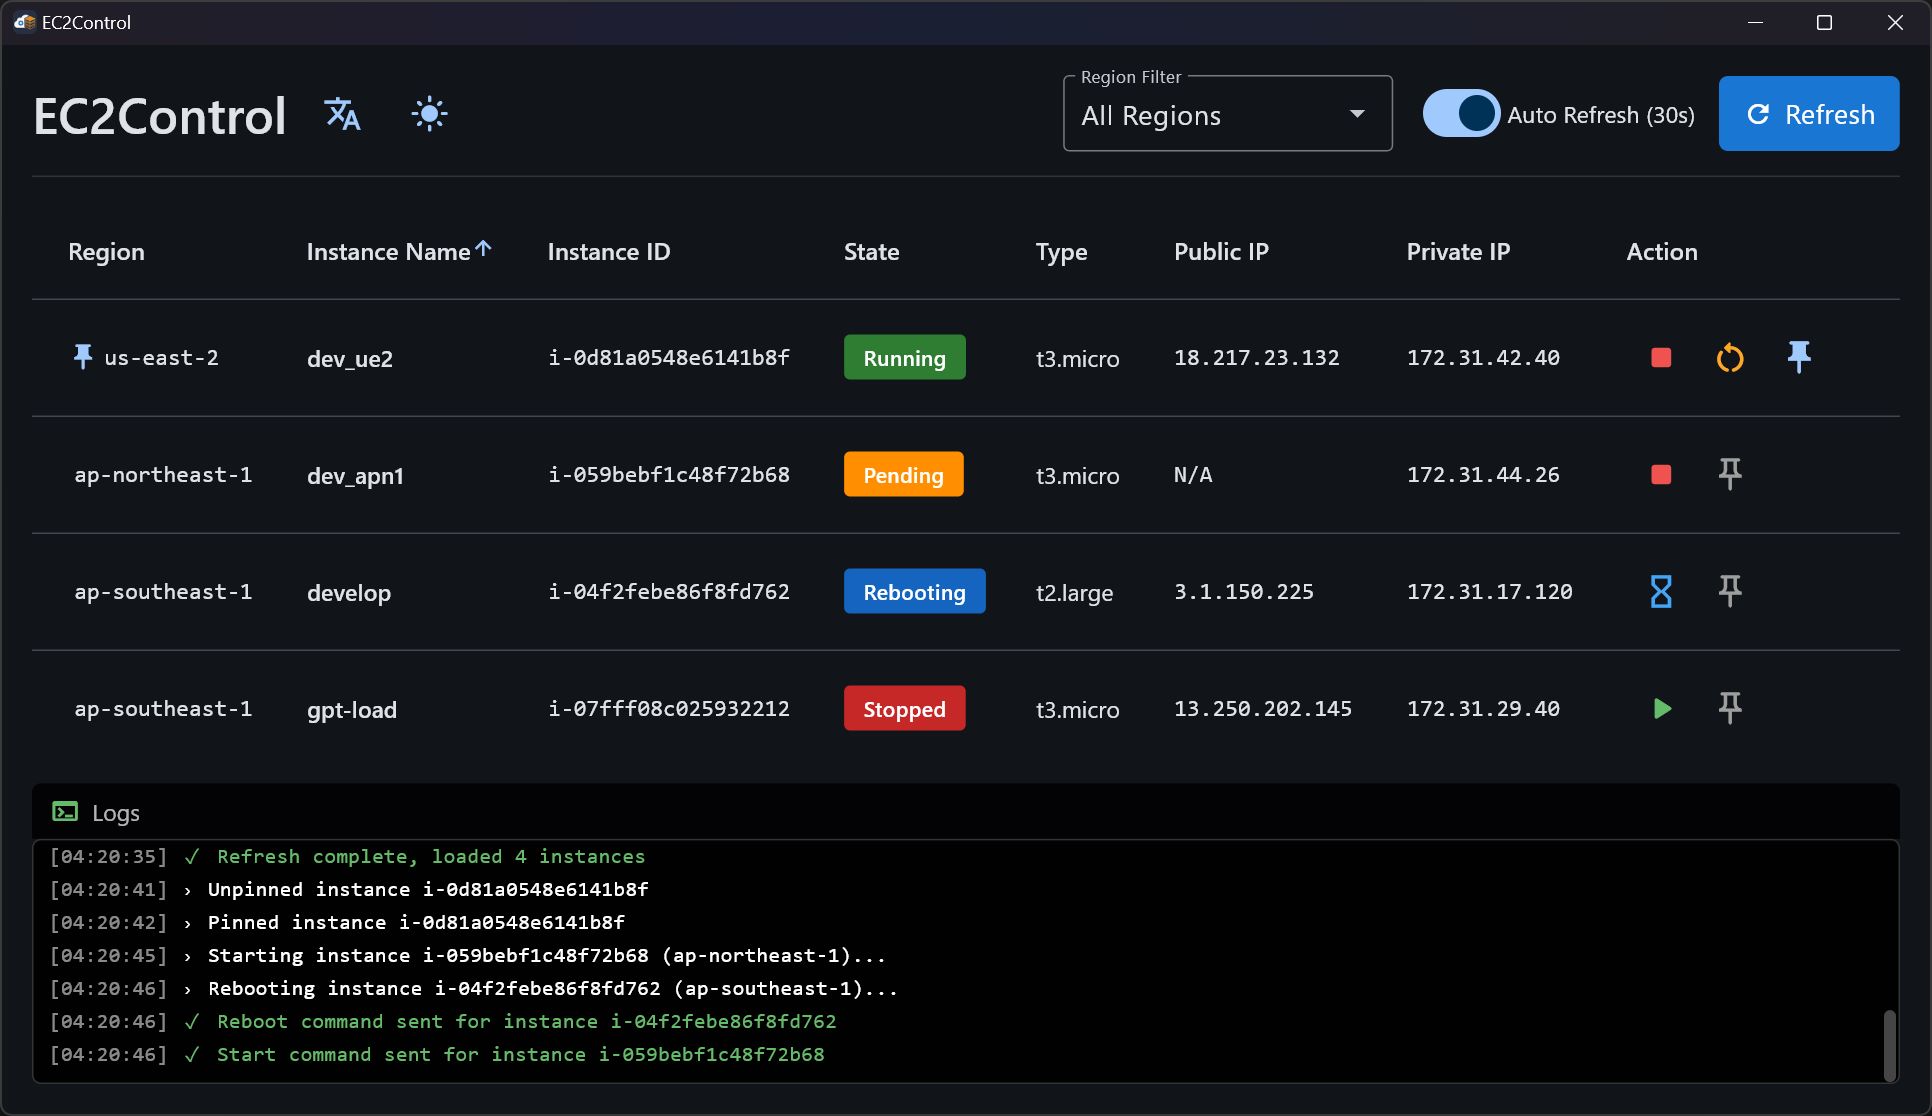
Task: Click the Region Filter dropdown arrow
Action: (1357, 115)
